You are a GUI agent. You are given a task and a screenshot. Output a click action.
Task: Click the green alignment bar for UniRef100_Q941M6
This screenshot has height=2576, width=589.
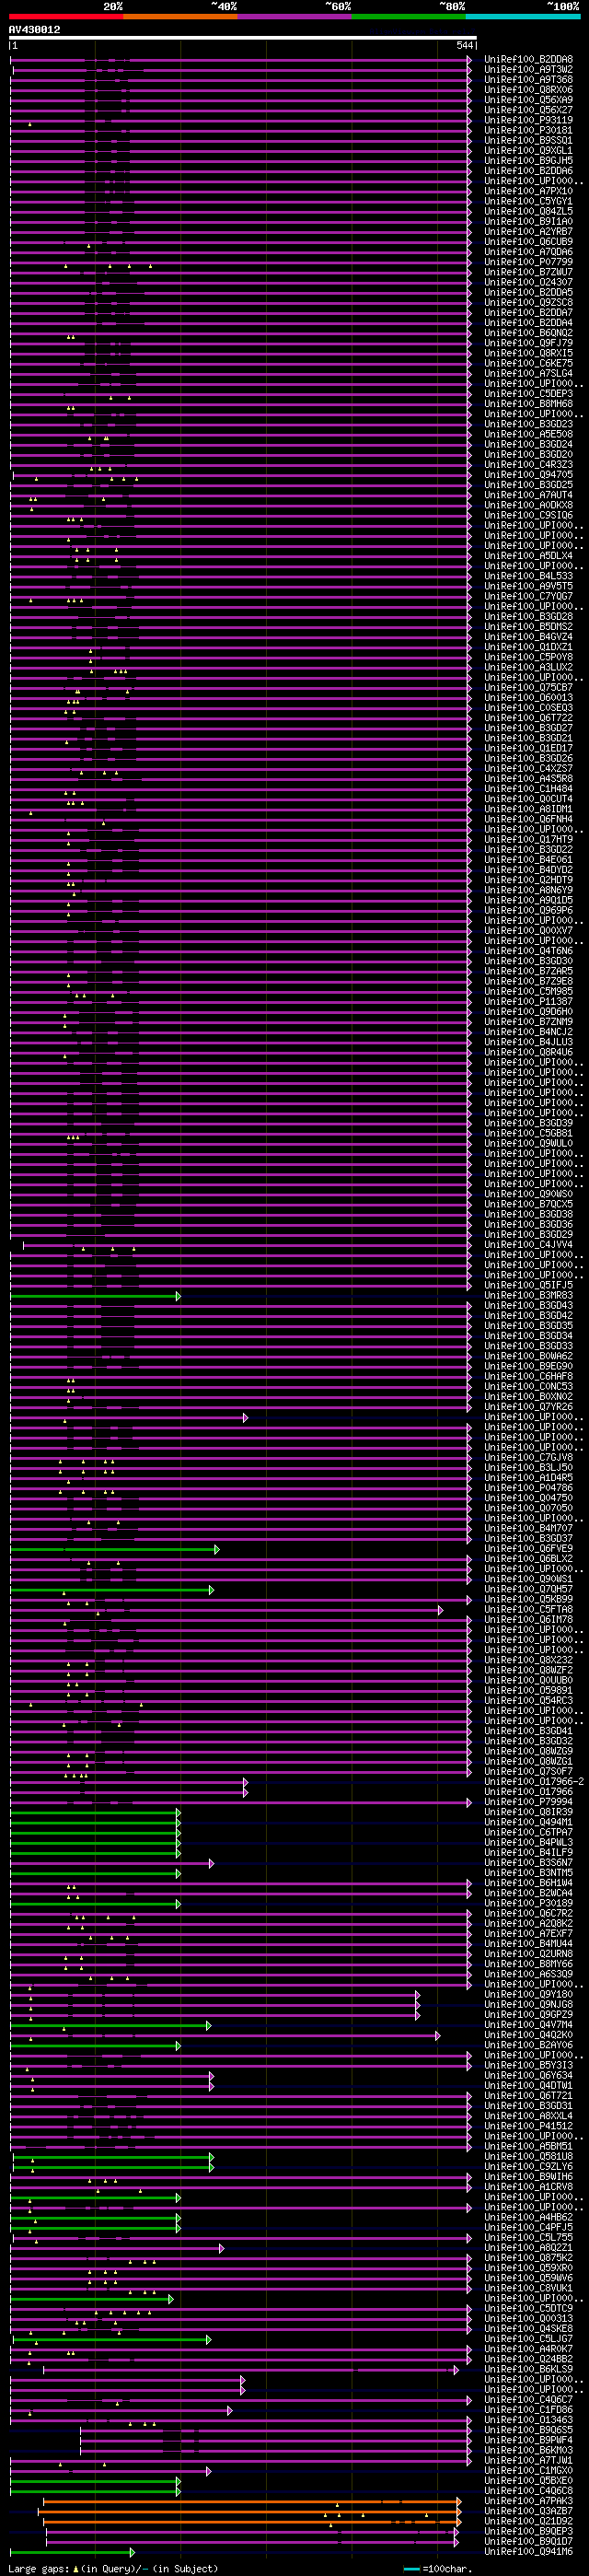72,2552
